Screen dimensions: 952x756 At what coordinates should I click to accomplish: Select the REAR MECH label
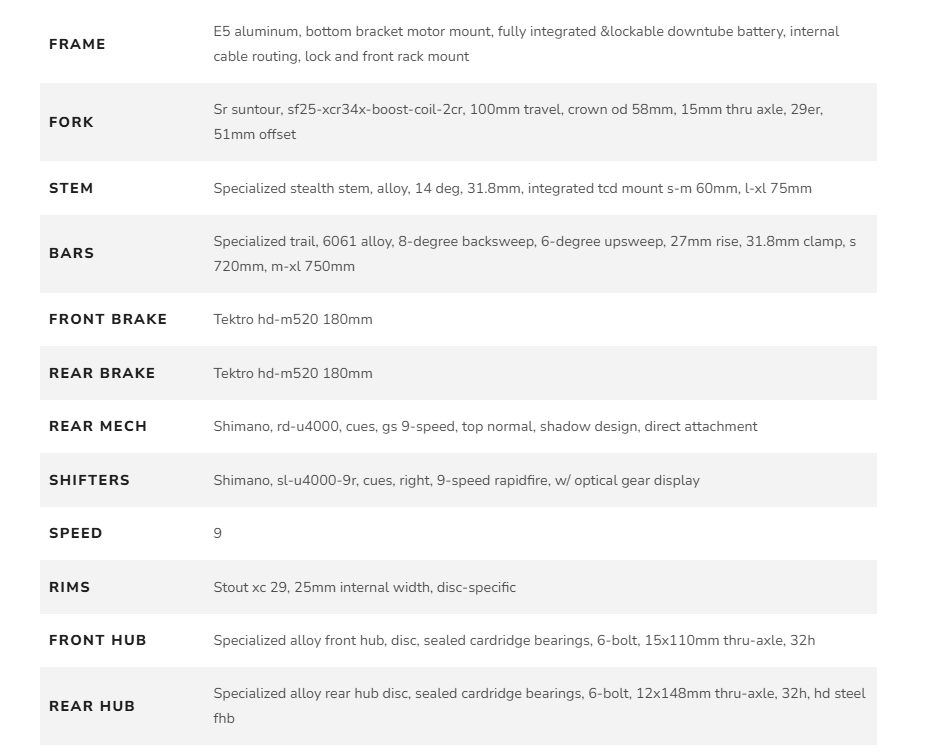pos(98,426)
